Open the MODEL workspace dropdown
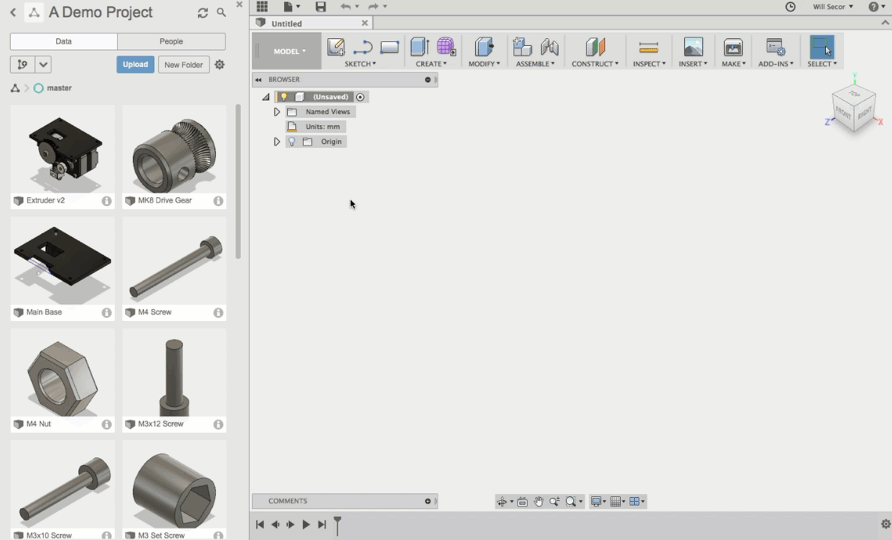Image resolution: width=892 pixels, height=540 pixels. tap(290, 51)
